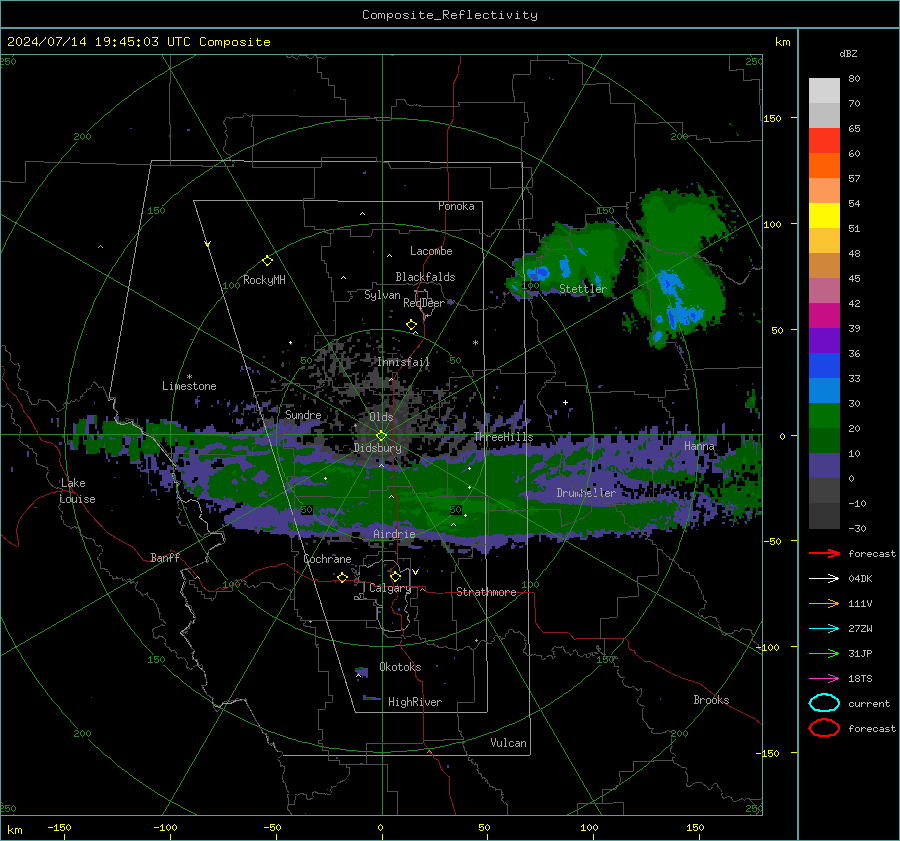Select the magenta swatch between 42 and 39 dBZ
Screen dimensions: 900x841
tap(824, 315)
